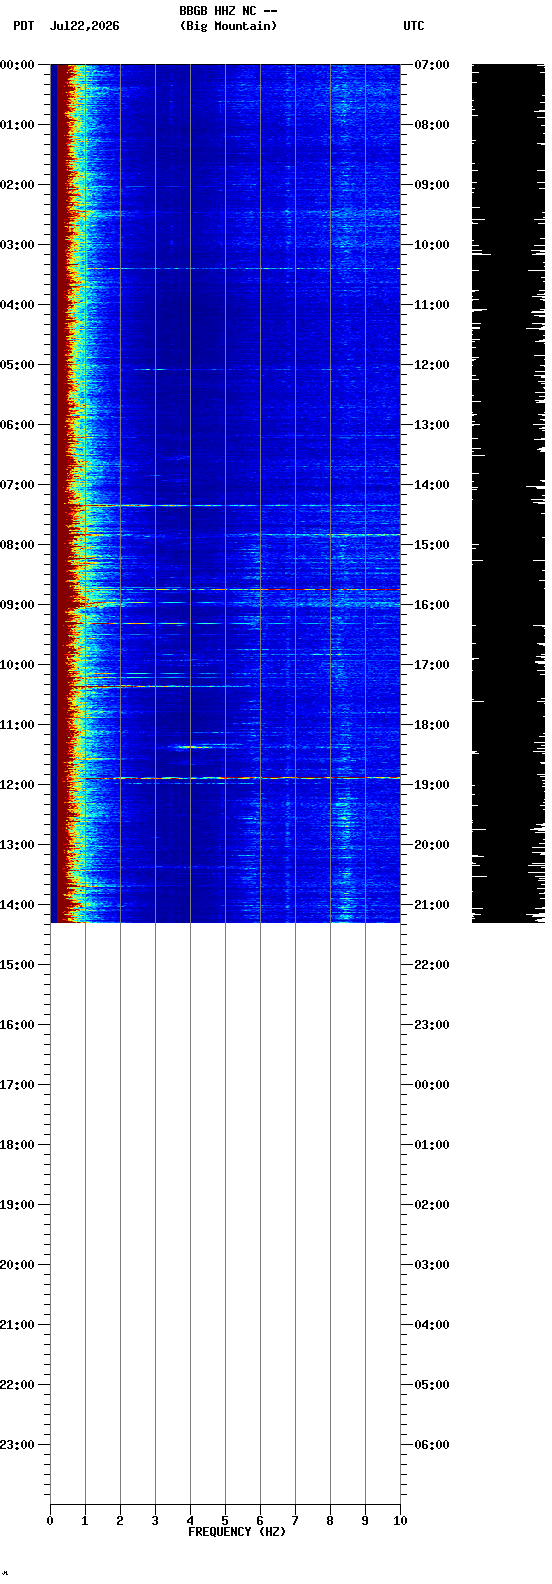Click the red low-frequency band of the spectrogram

pos(62,492)
